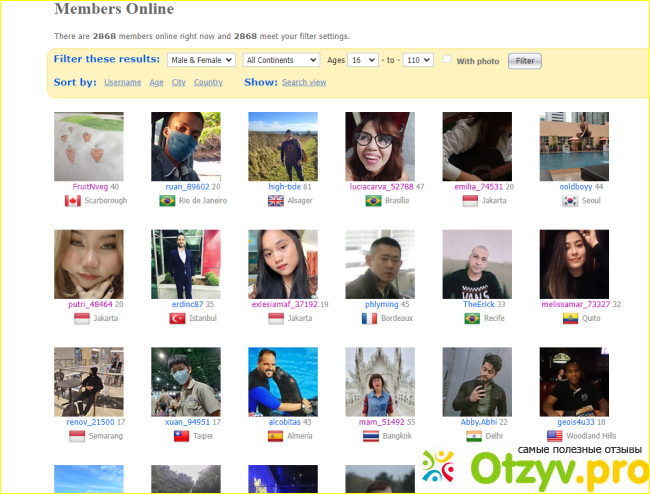Click the France flag beside Bordeaux
This screenshot has width=650, height=494.
[368, 319]
